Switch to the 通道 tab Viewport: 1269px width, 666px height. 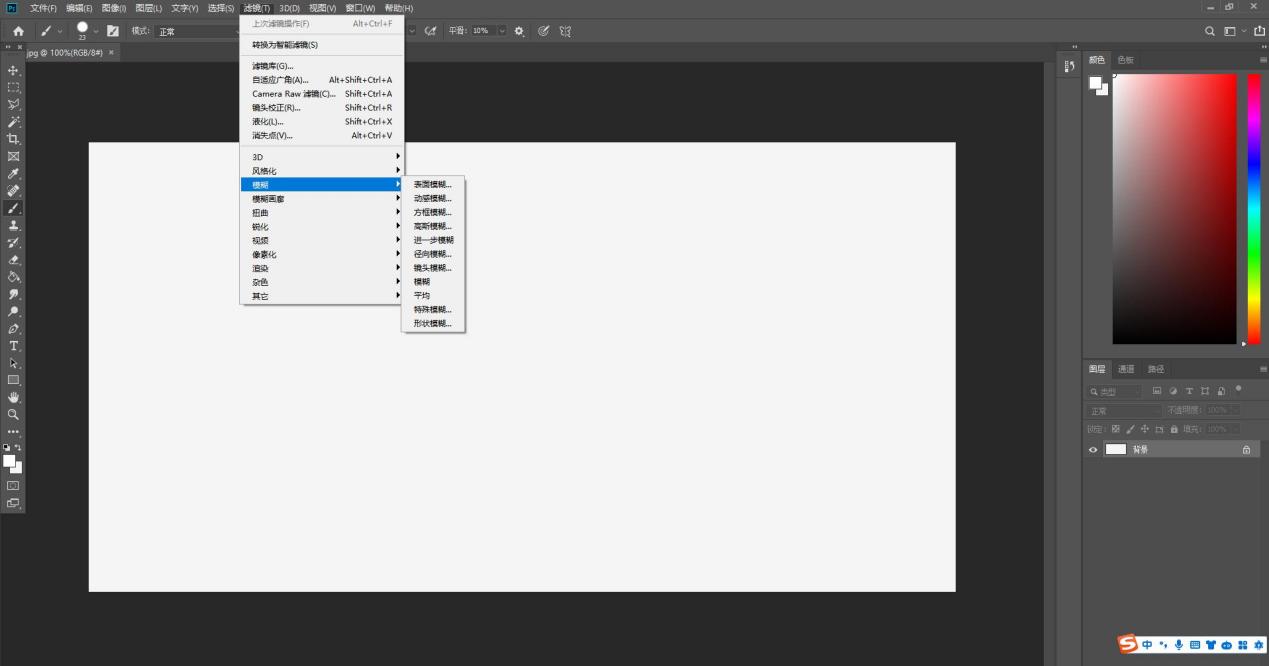pos(1126,369)
